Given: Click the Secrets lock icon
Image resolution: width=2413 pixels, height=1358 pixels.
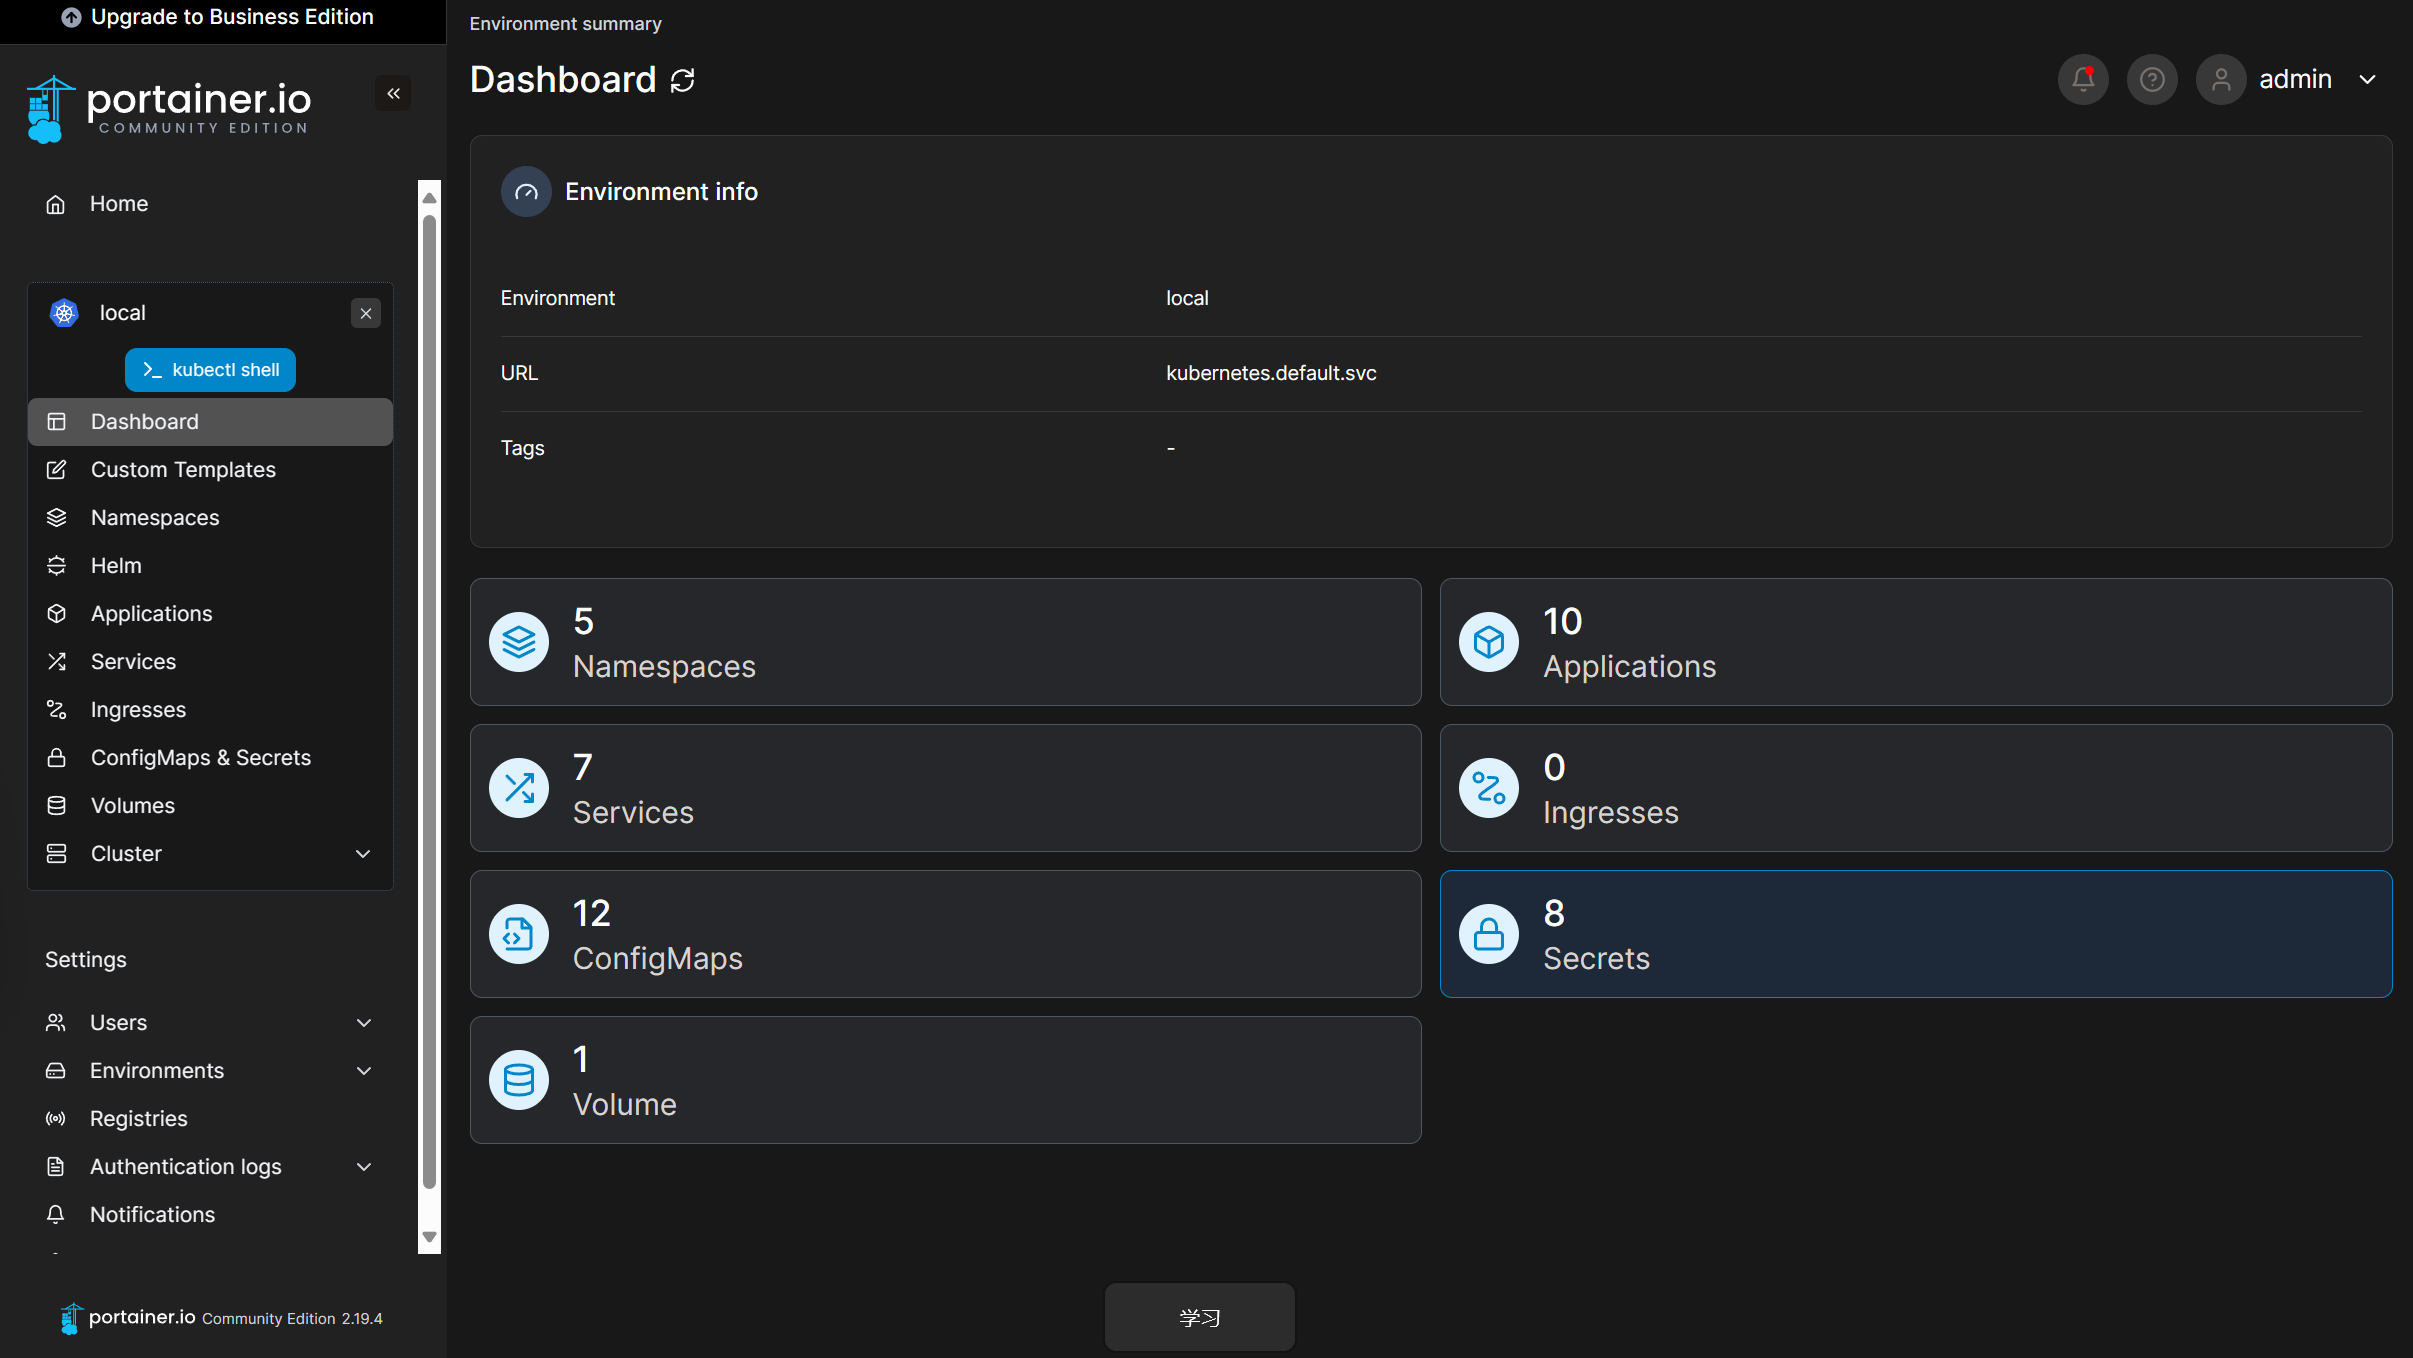Looking at the screenshot, I should point(1488,934).
